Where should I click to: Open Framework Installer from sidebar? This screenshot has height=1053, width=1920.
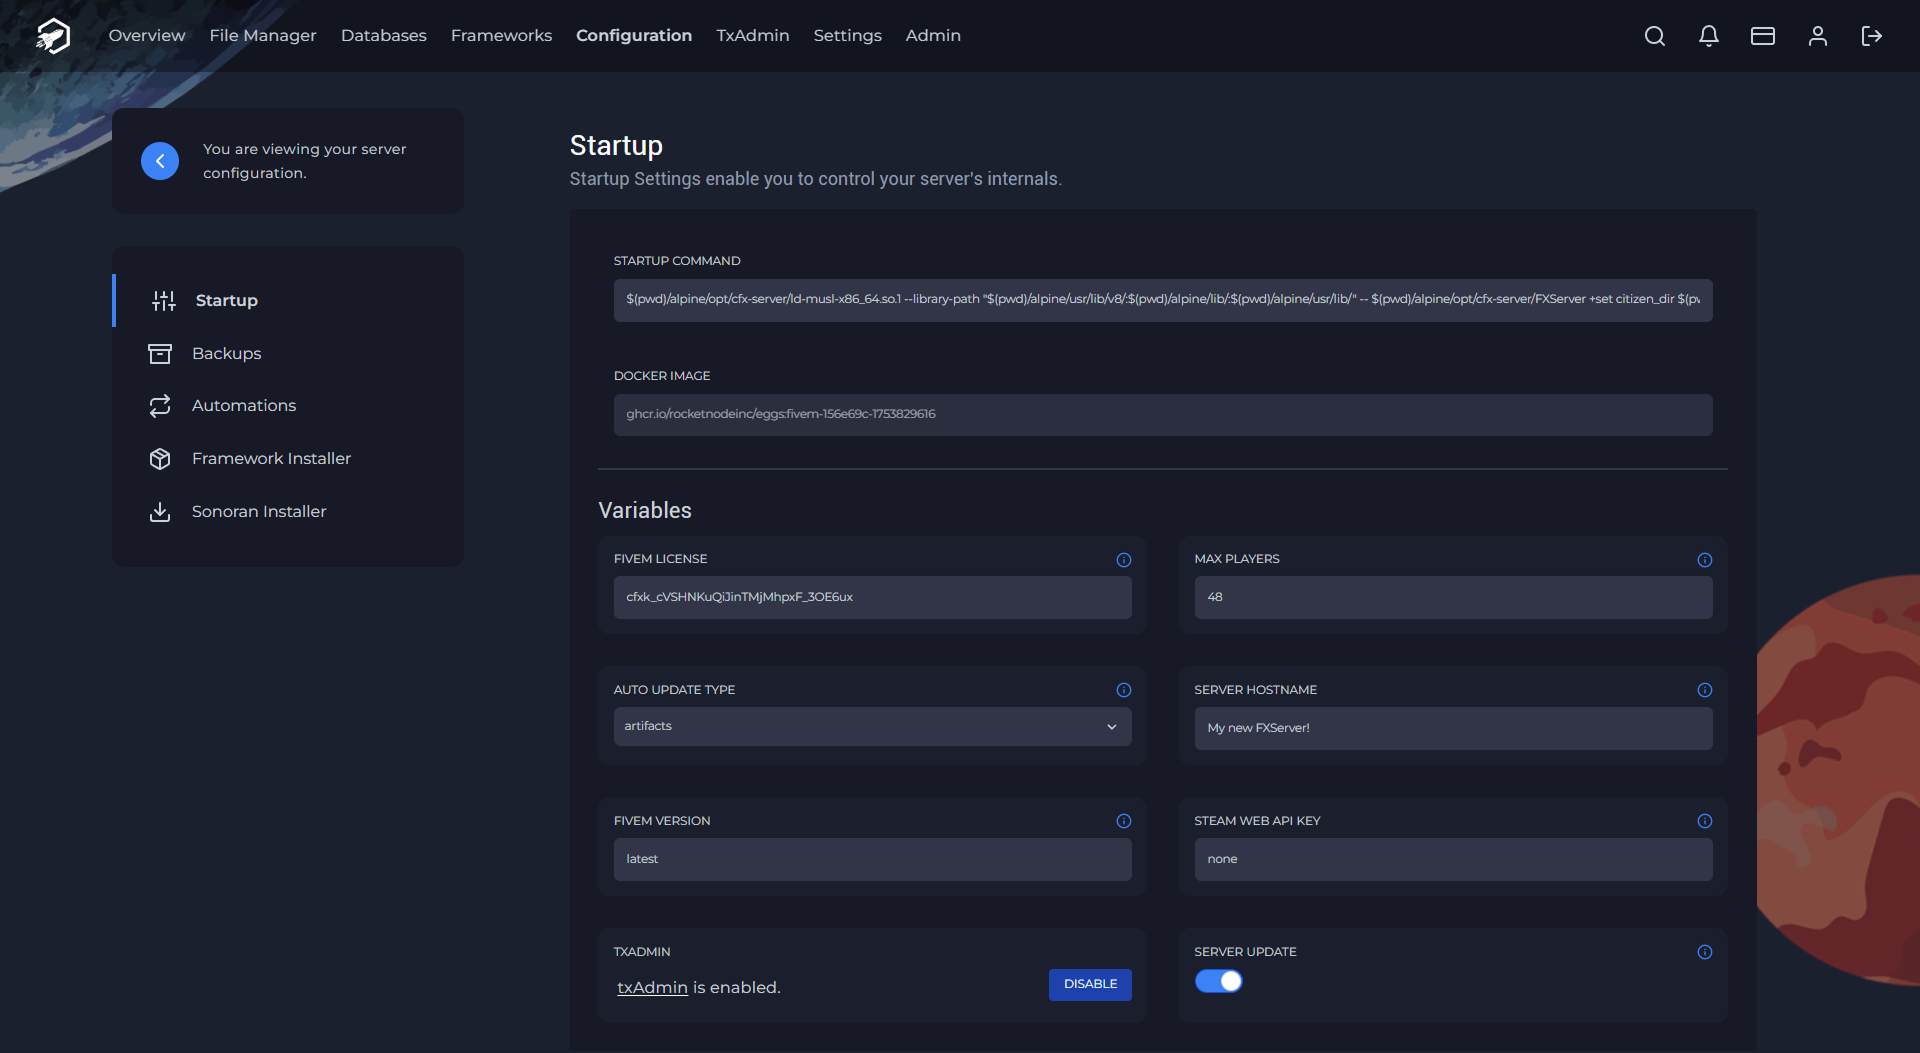click(x=271, y=458)
